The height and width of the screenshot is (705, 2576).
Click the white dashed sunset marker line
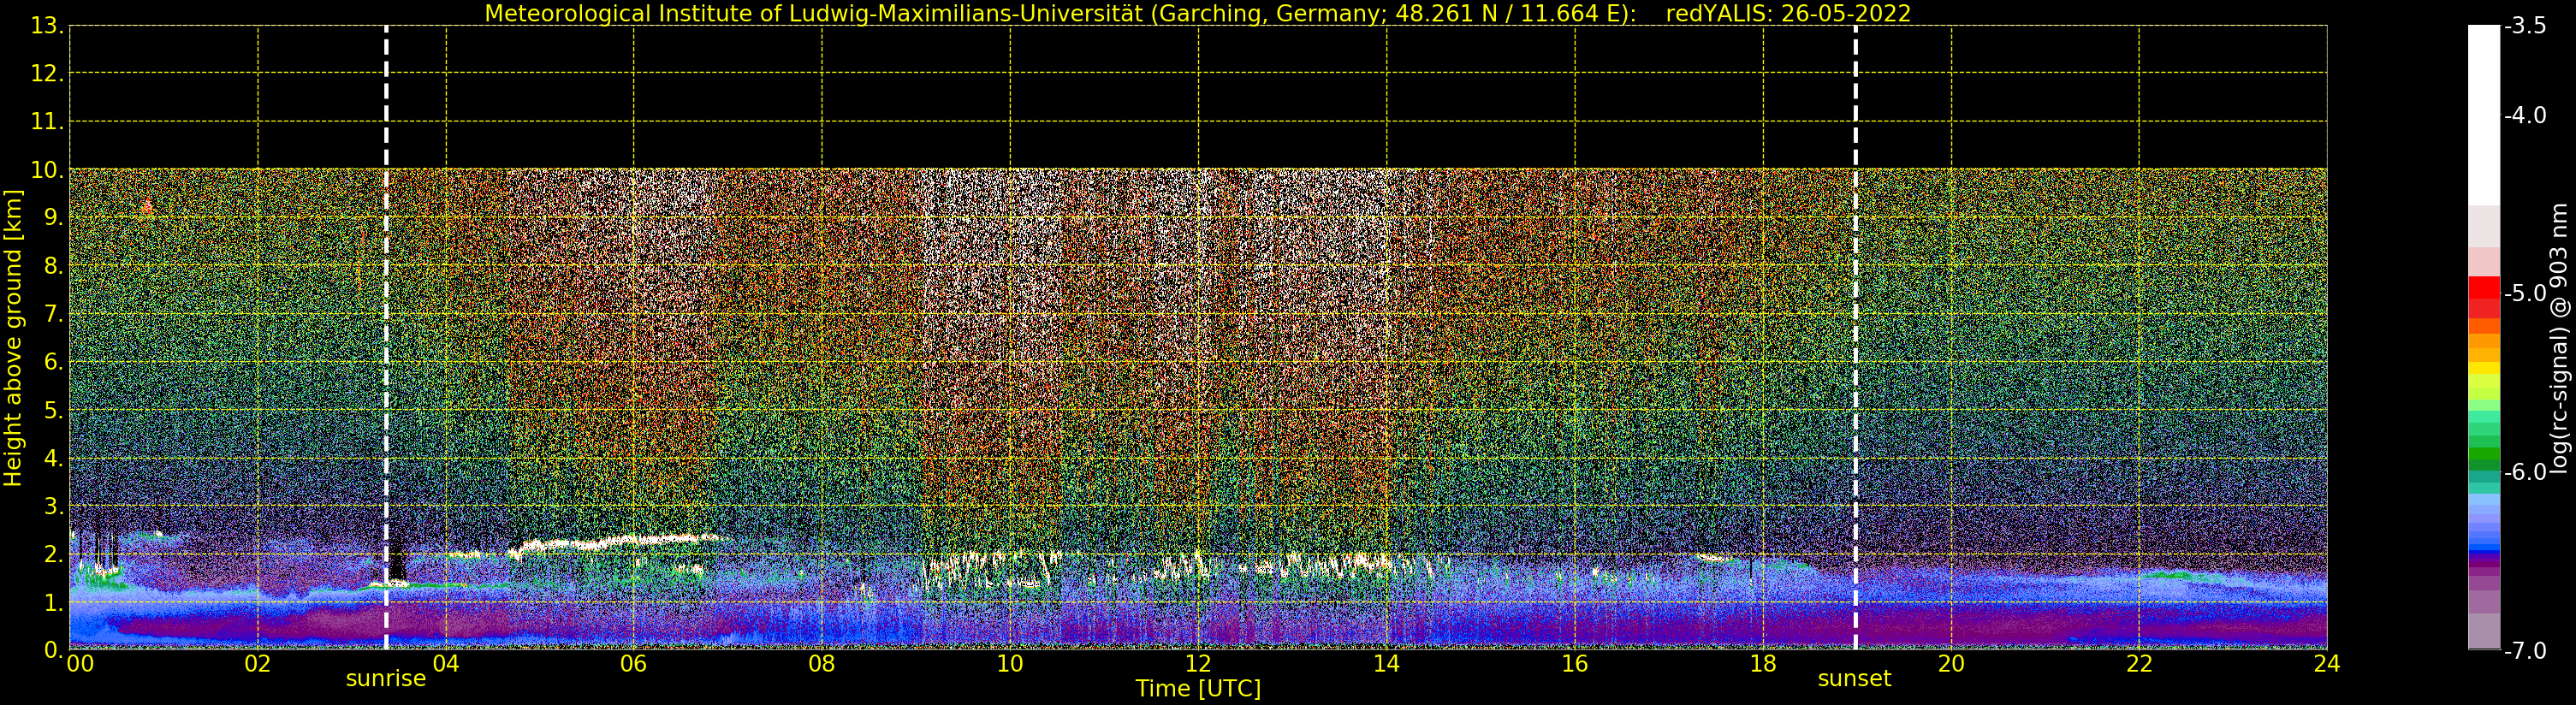1855,337
